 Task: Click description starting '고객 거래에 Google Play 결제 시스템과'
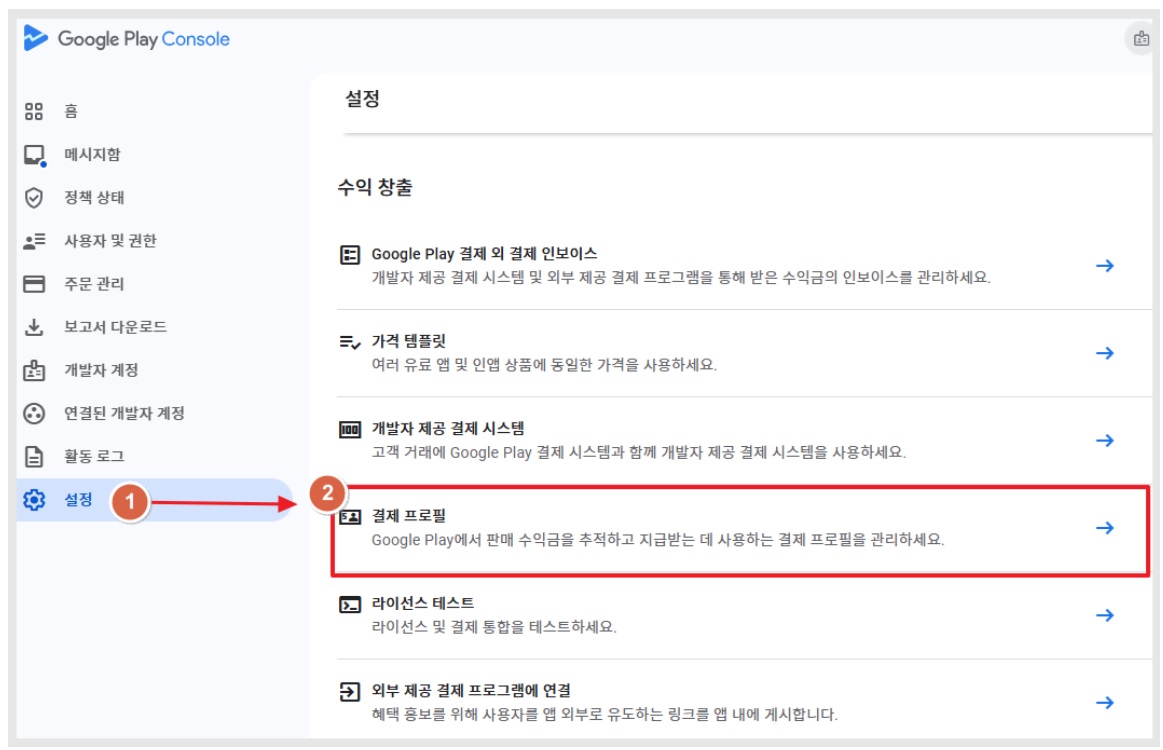pyautogui.click(x=639, y=453)
